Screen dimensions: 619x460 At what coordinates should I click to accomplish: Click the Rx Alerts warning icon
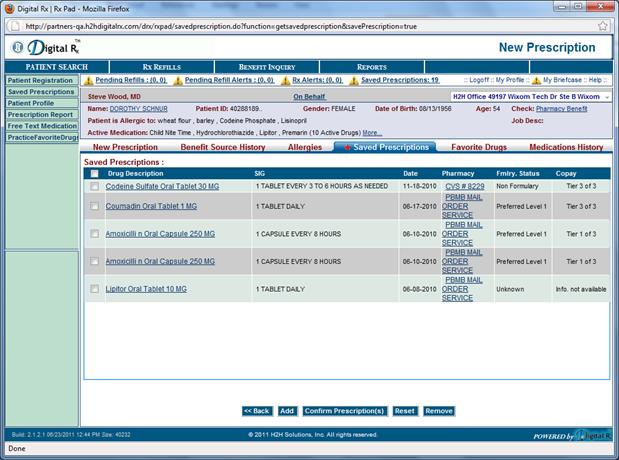click(285, 79)
